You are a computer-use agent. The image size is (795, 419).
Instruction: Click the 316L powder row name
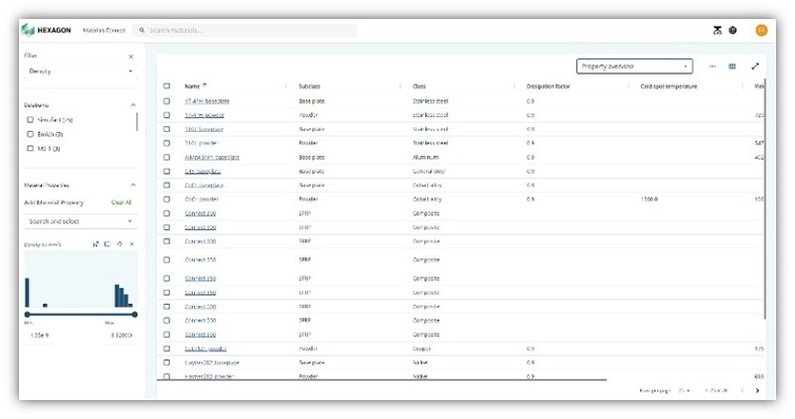pyautogui.click(x=201, y=143)
